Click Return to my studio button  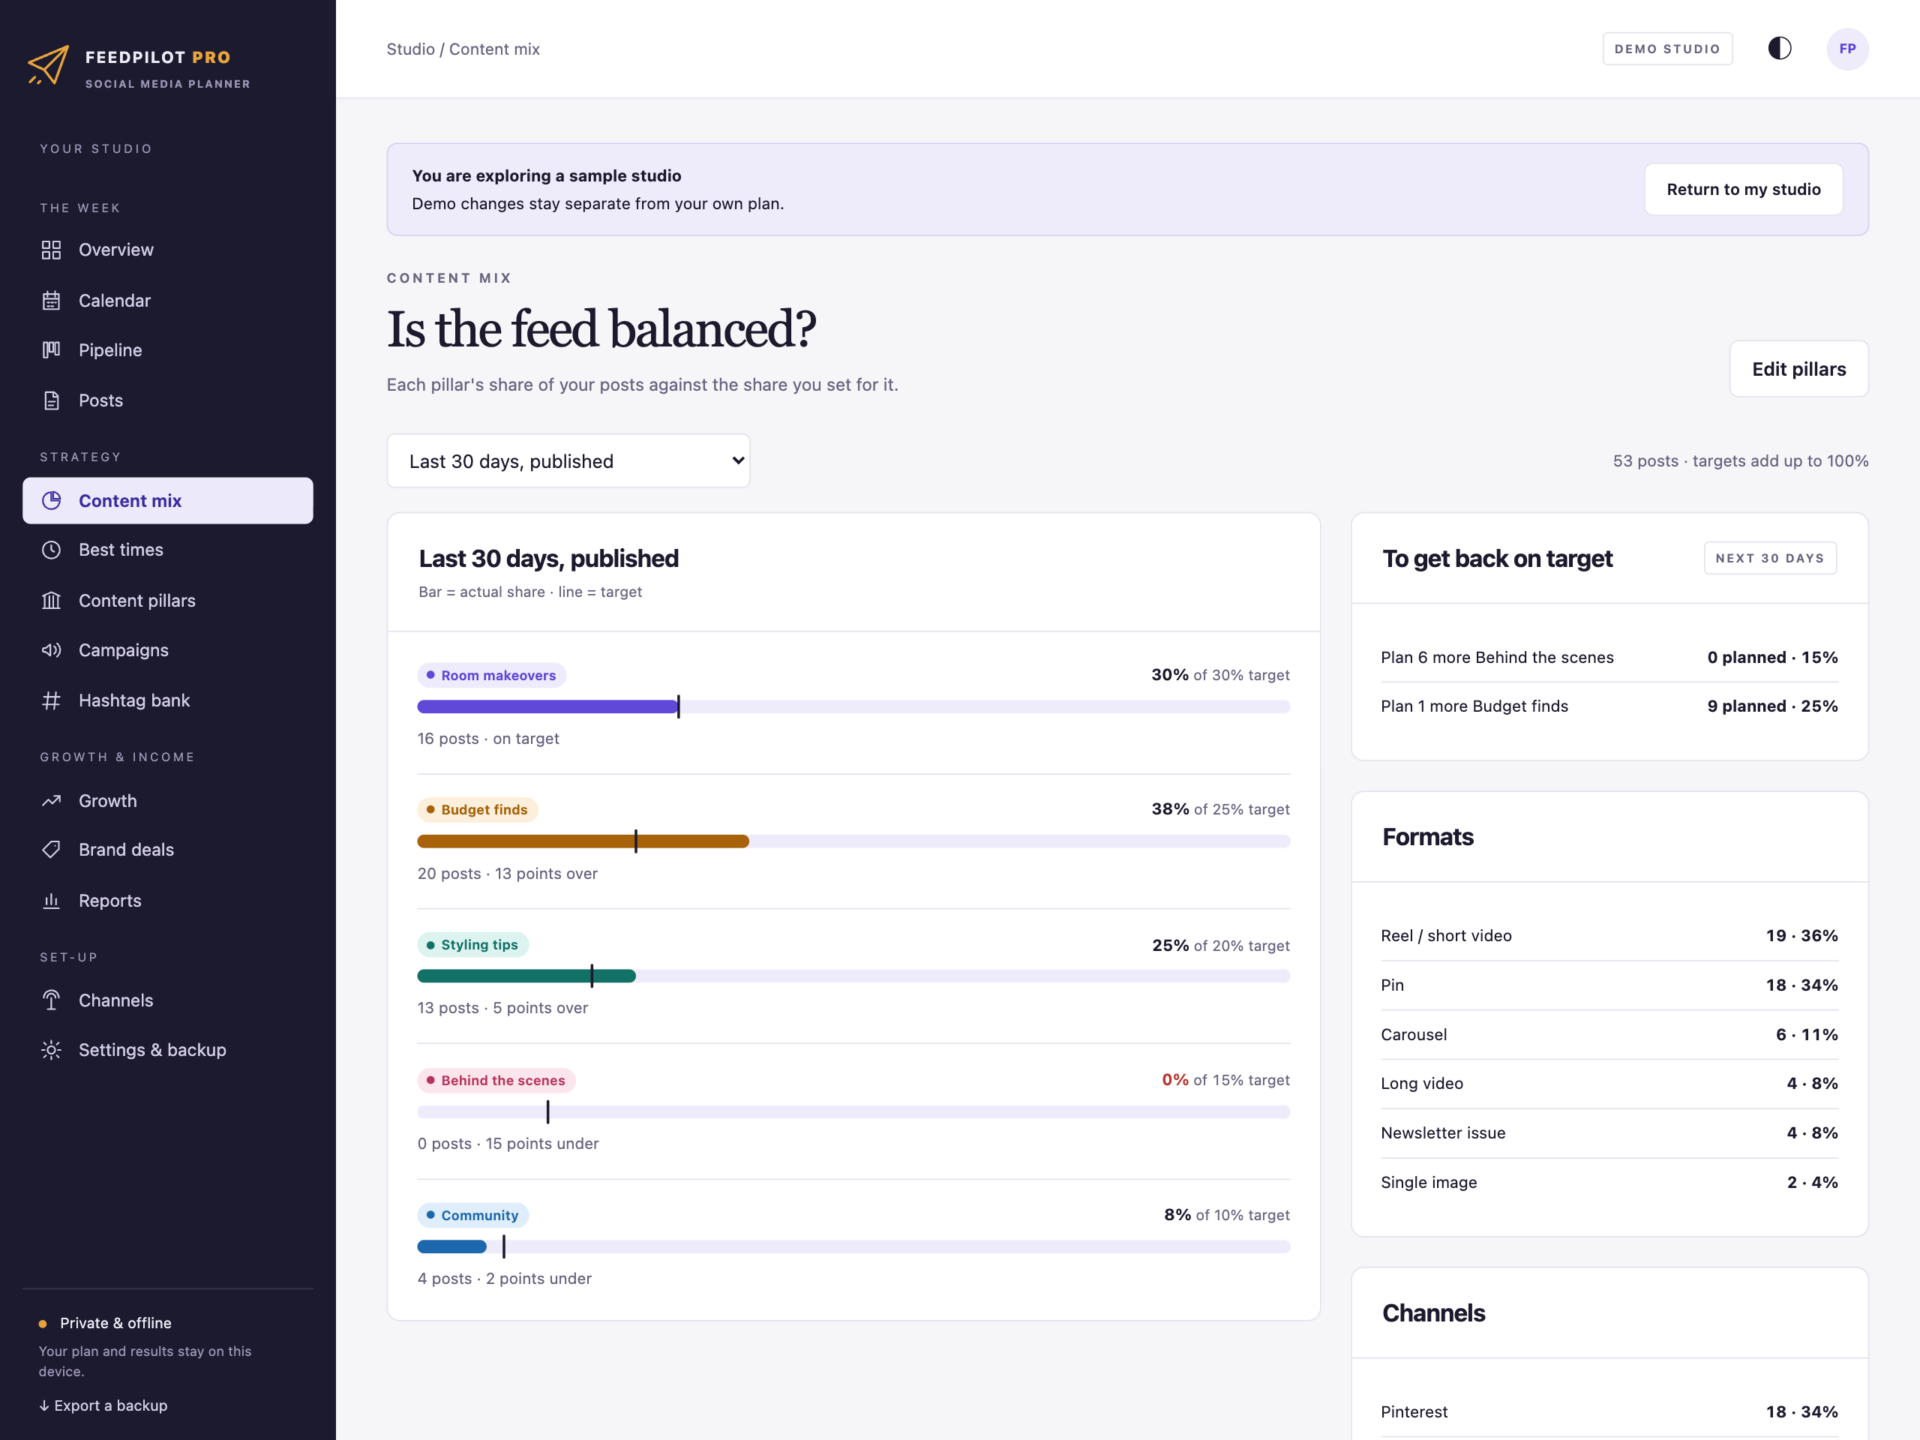[x=1743, y=189]
